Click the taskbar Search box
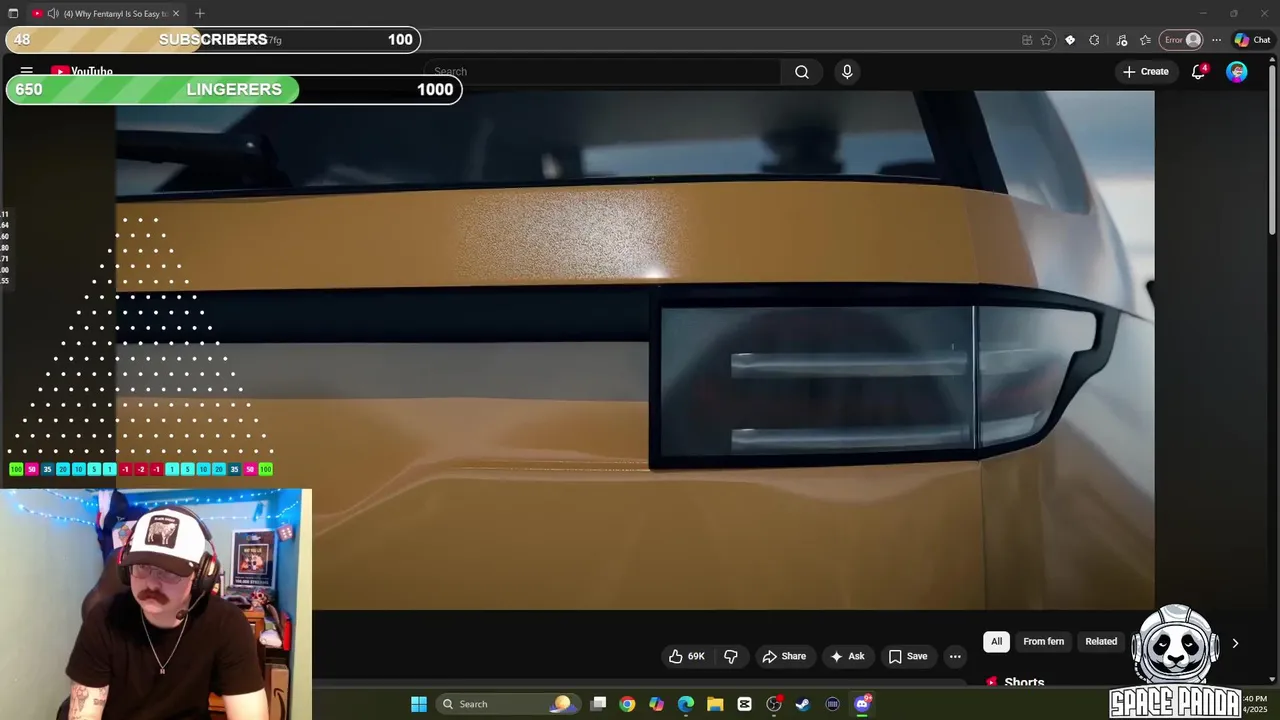Viewport: 1280px width, 720px height. 506,704
